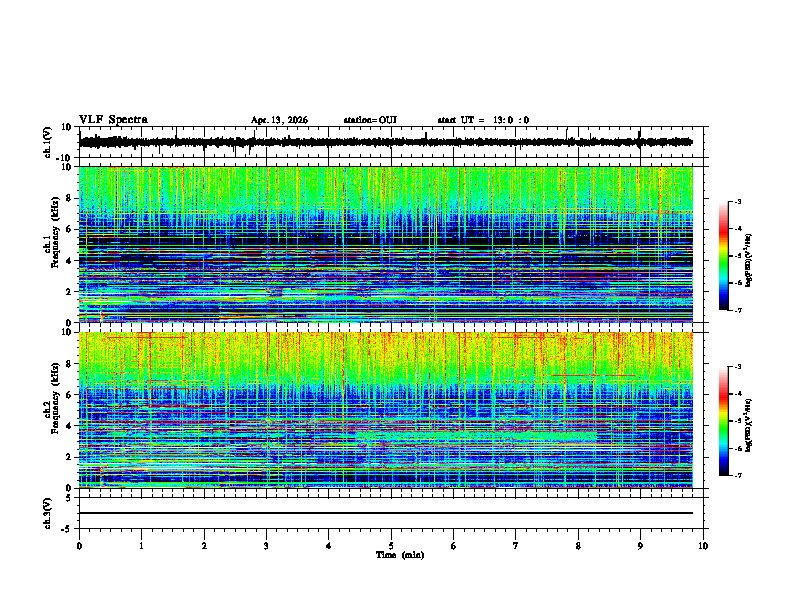
Task: Click the ch.1 "Frequency (kHz)" axis label
Action: point(55,233)
